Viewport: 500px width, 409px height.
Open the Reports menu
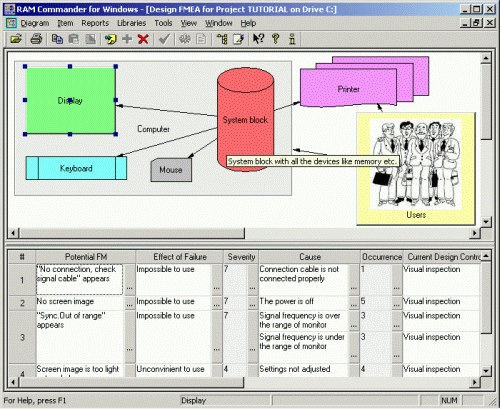(x=95, y=23)
